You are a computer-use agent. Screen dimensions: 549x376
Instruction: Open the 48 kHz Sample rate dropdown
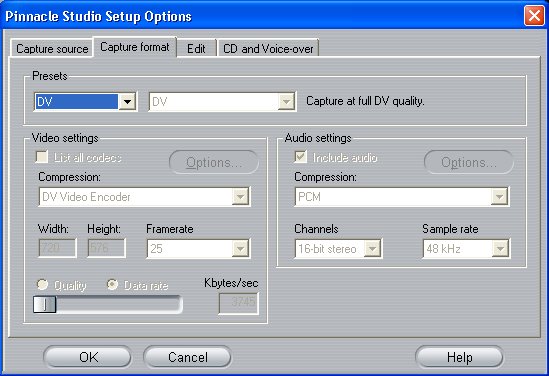point(500,249)
